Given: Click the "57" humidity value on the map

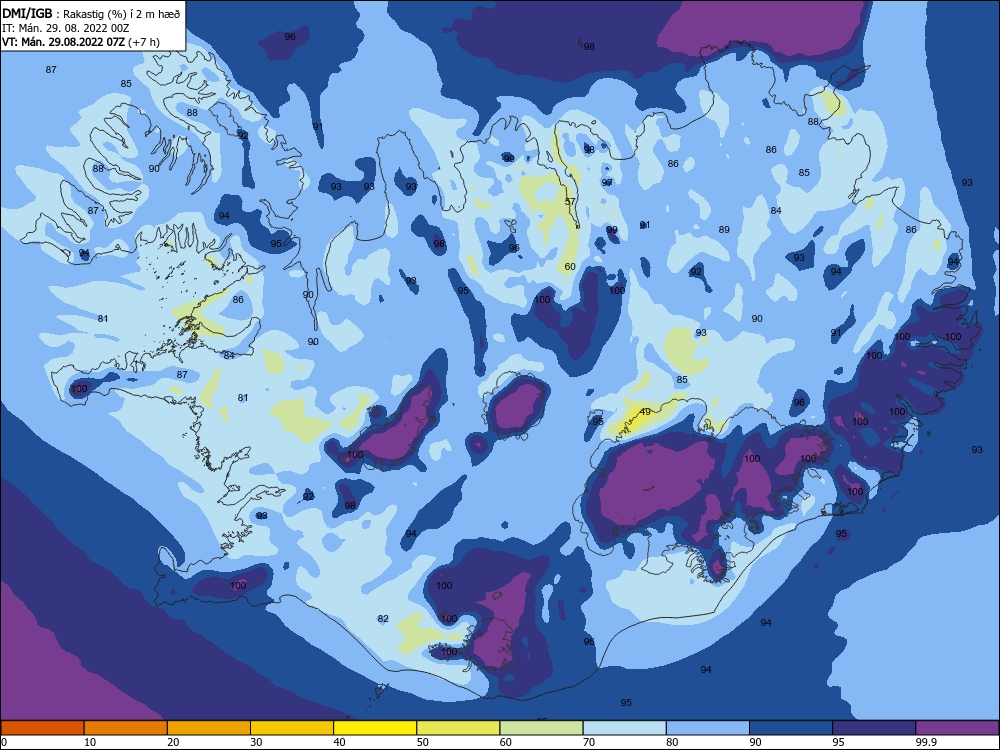Looking at the screenshot, I should pyautogui.click(x=570, y=202).
